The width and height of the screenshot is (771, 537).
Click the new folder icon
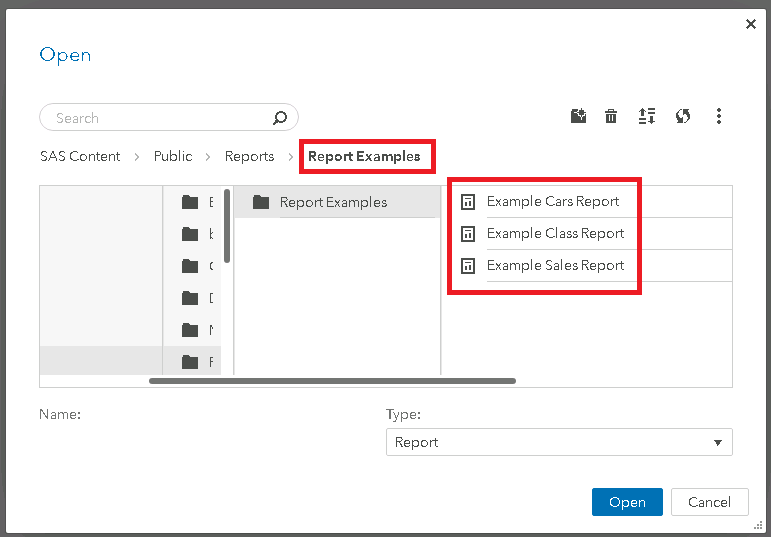coord(578,117)
